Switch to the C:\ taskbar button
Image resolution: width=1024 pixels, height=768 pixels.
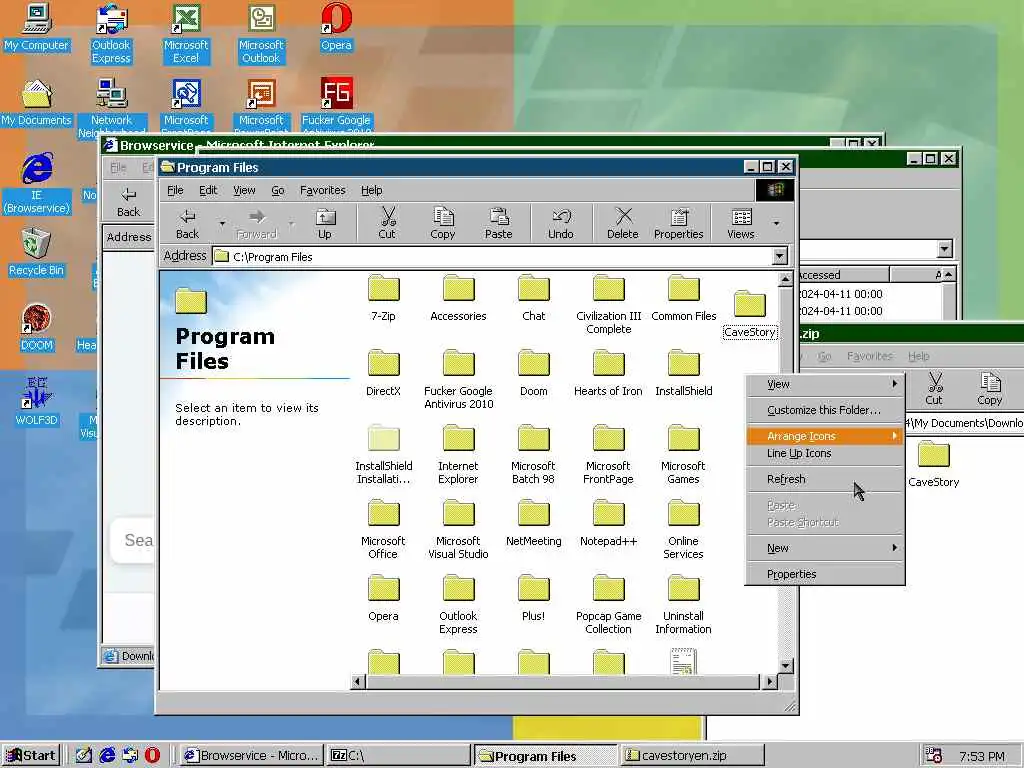398,756
